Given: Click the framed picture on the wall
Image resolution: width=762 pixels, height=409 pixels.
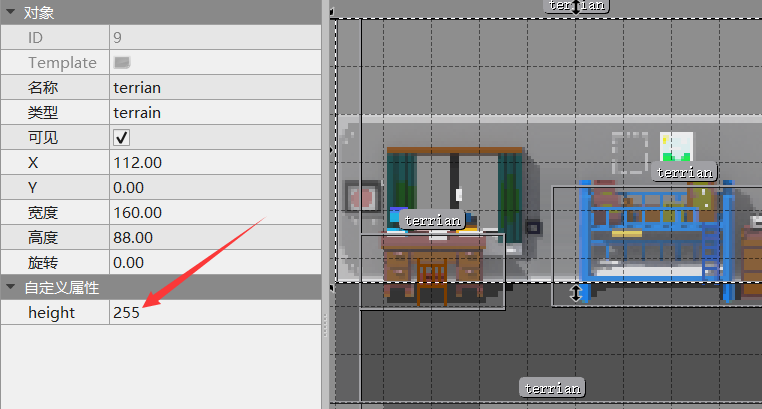Looking at the screenshot, I should 363,196.
